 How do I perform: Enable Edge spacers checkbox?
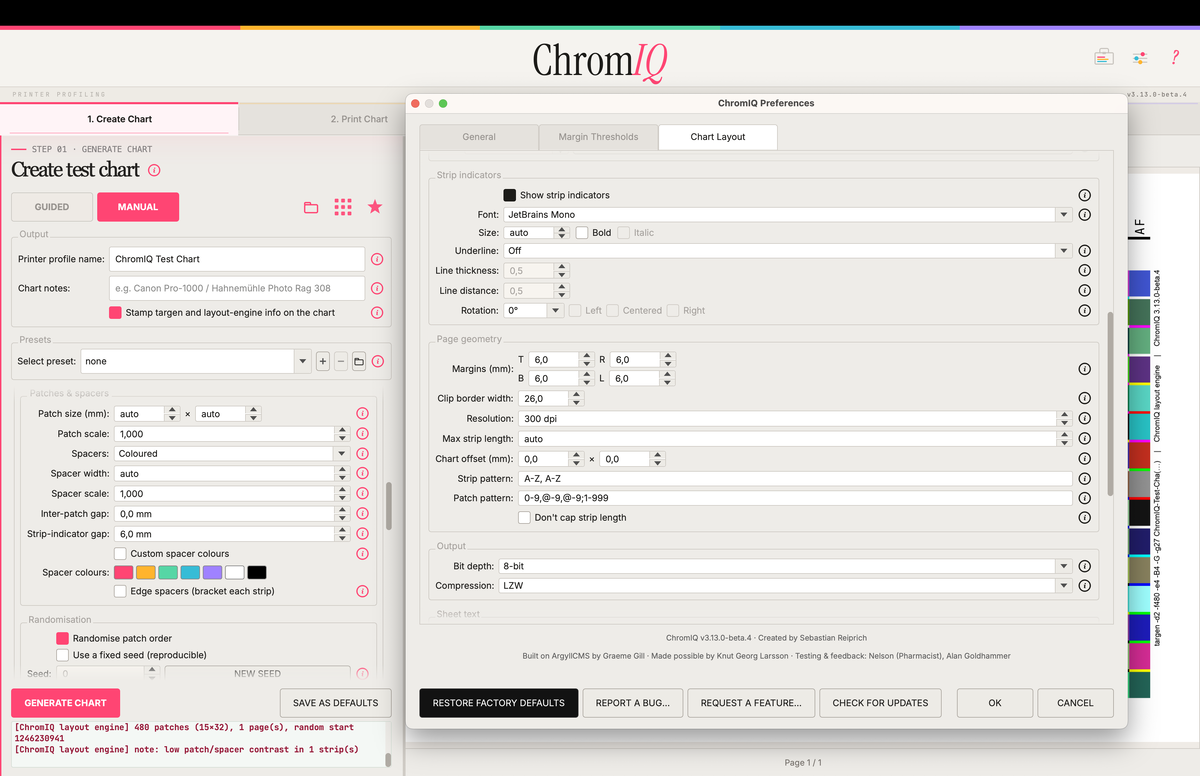[120, 592]
